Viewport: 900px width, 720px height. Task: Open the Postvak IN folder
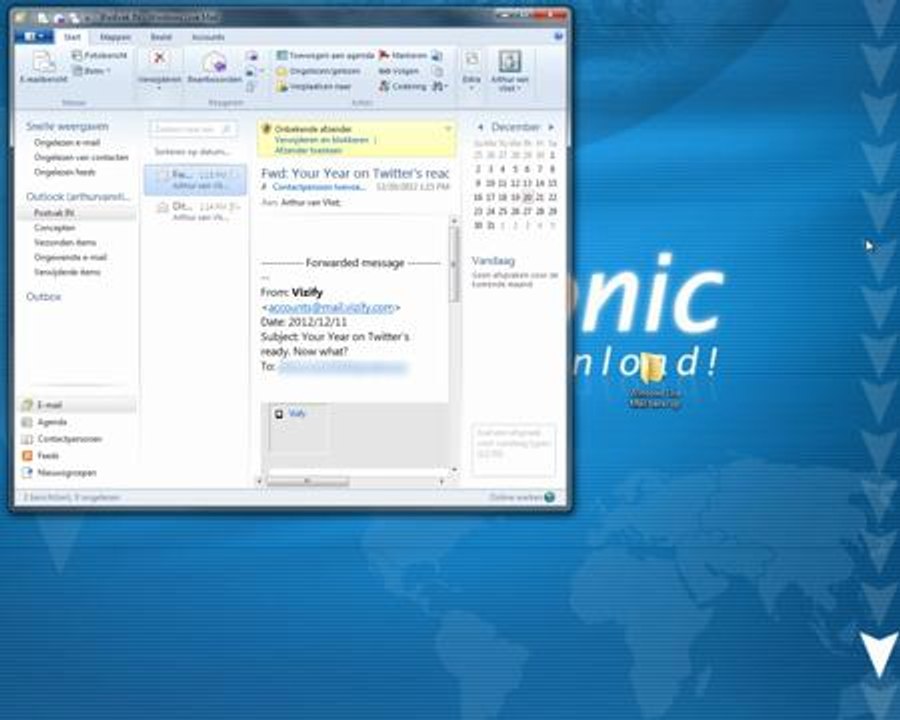click(77, 213)
